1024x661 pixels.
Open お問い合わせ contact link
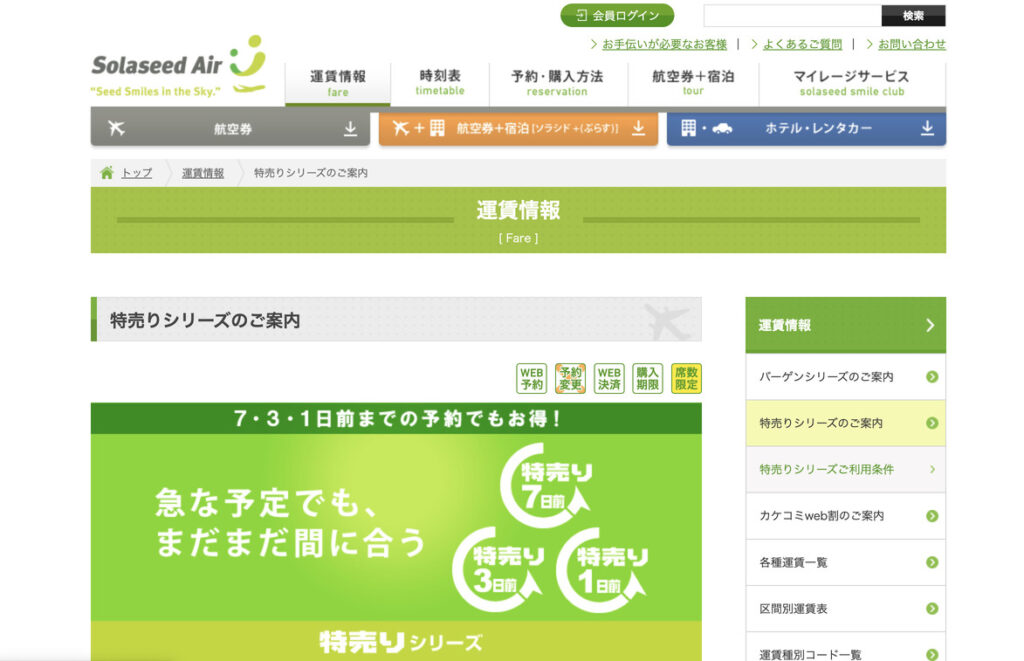pyautogui.click(x=912, y=44)
